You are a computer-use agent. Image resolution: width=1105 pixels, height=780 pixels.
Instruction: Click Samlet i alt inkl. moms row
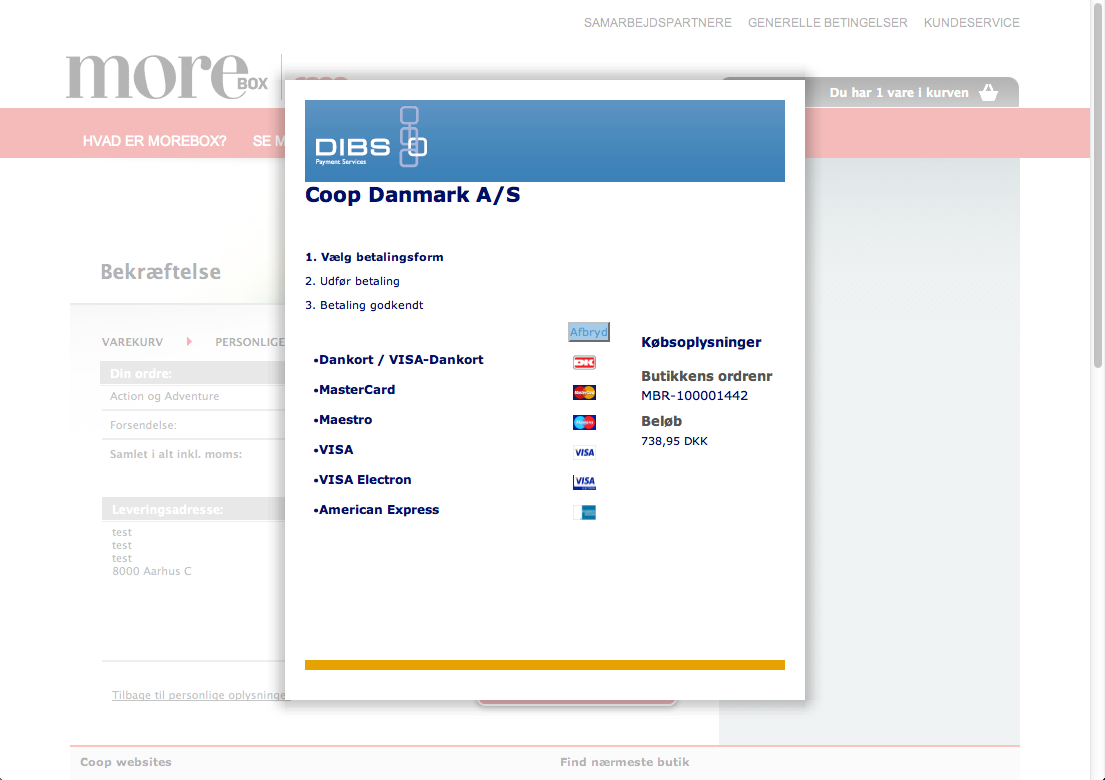[x=192, y=454]
